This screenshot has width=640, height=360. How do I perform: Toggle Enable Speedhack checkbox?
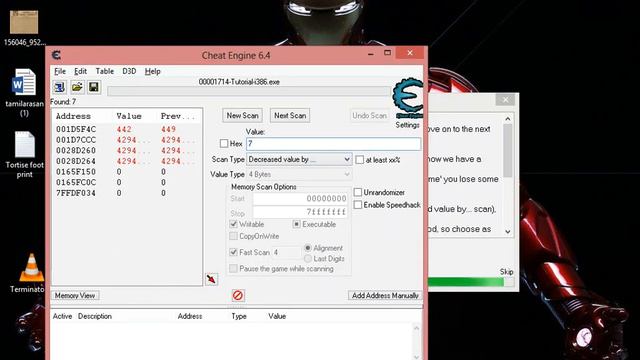point(358,204)
